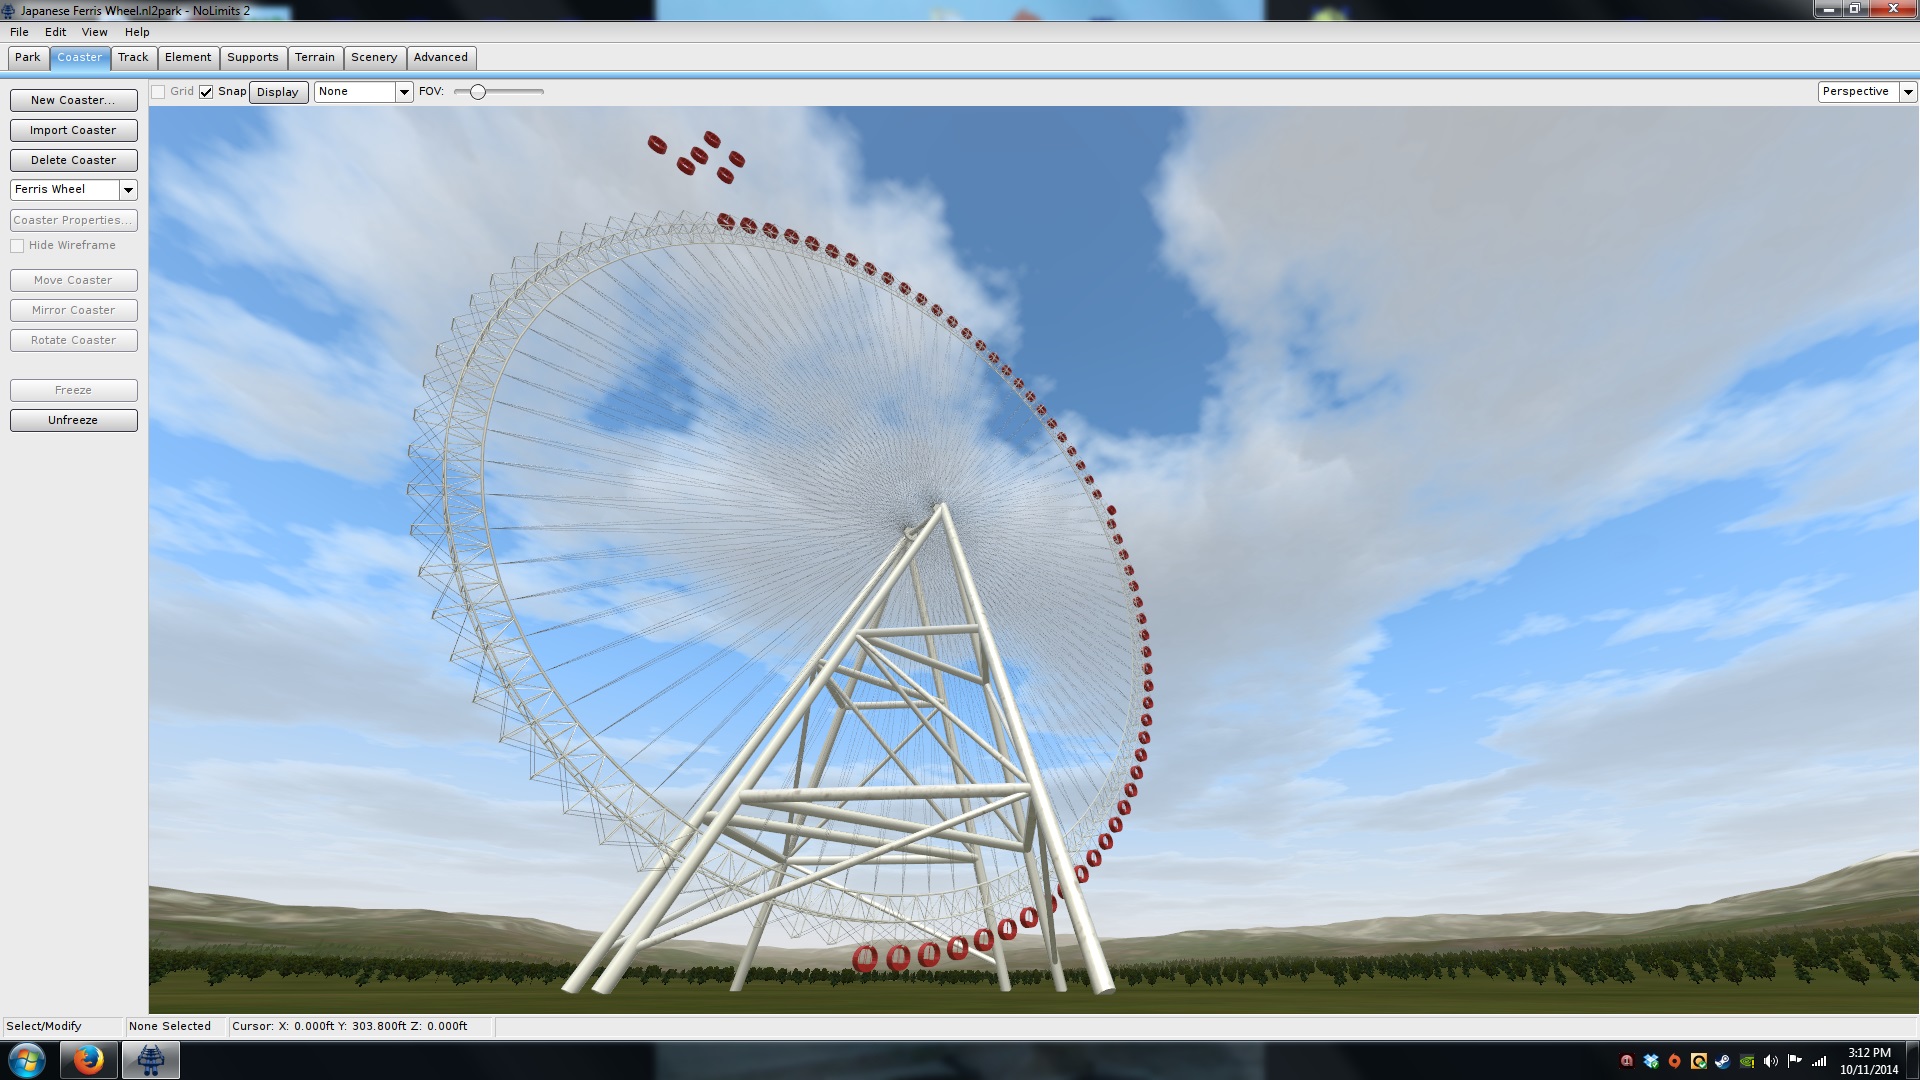1920x1080 pixels.
Task: Click the clock in the system tray
Action: coord(1868,1061)
